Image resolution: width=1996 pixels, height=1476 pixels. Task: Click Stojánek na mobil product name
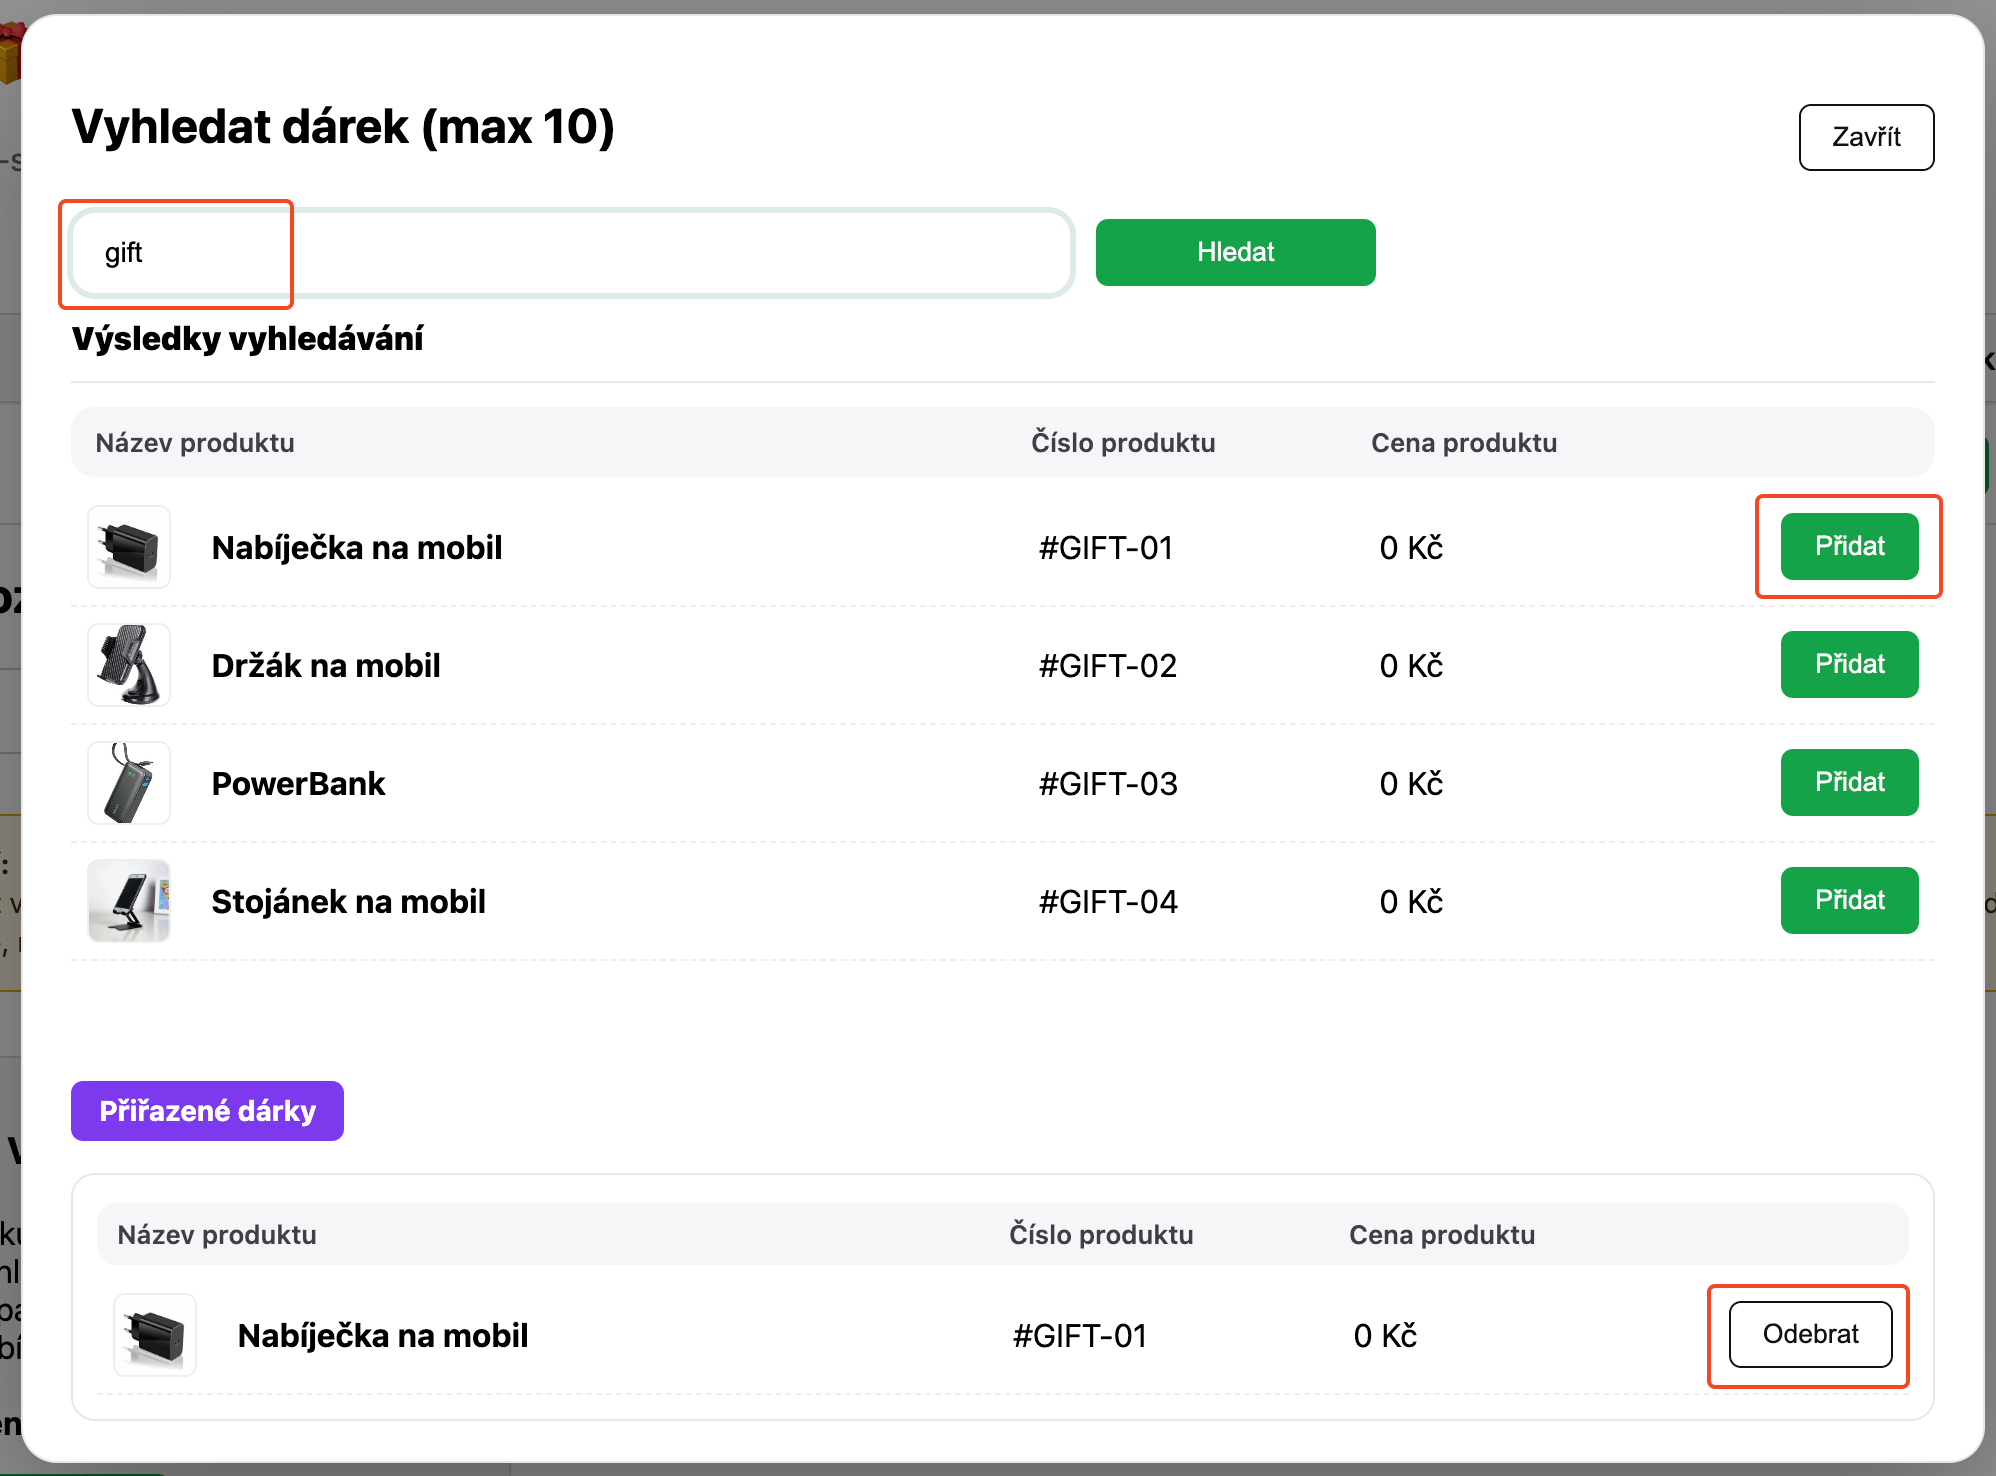(x=348, y=902)
